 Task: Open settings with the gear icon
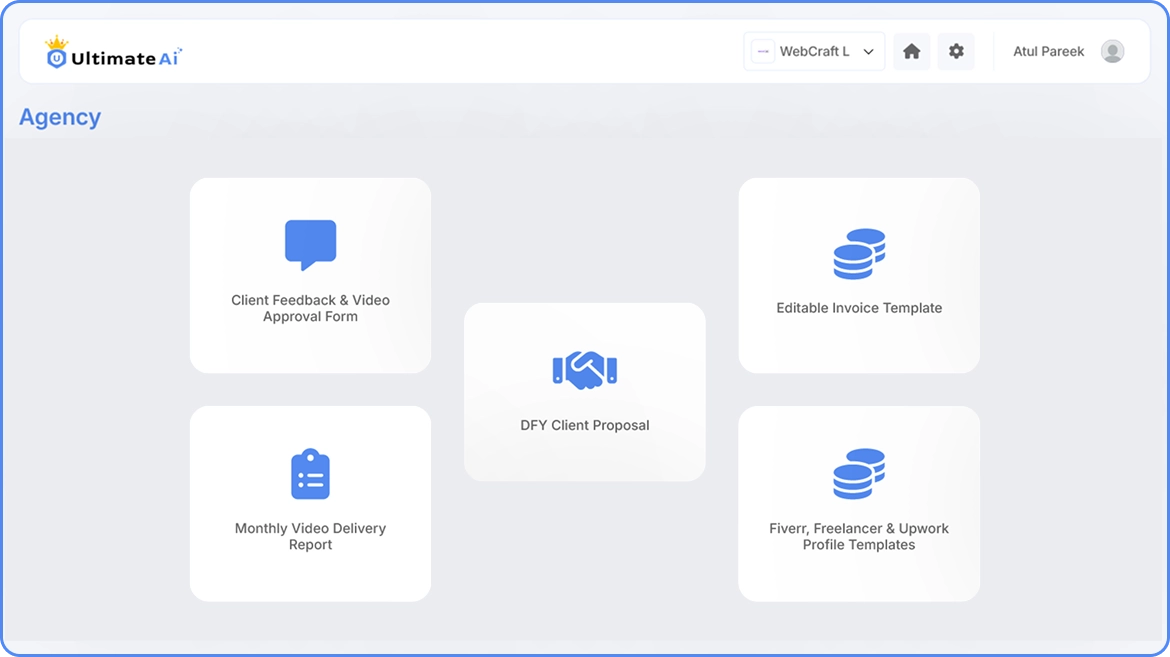tap(956, 51)
